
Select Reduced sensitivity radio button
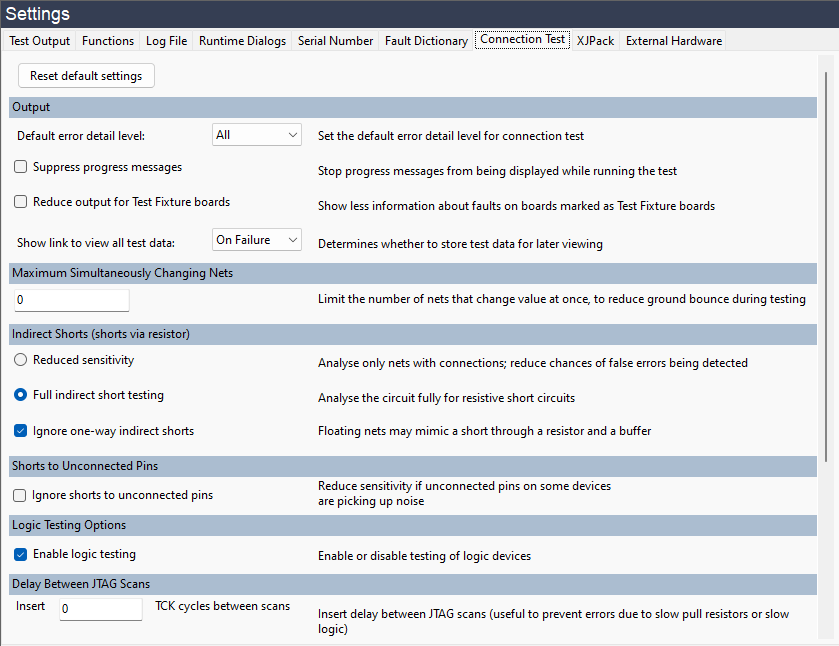[21, 360]
